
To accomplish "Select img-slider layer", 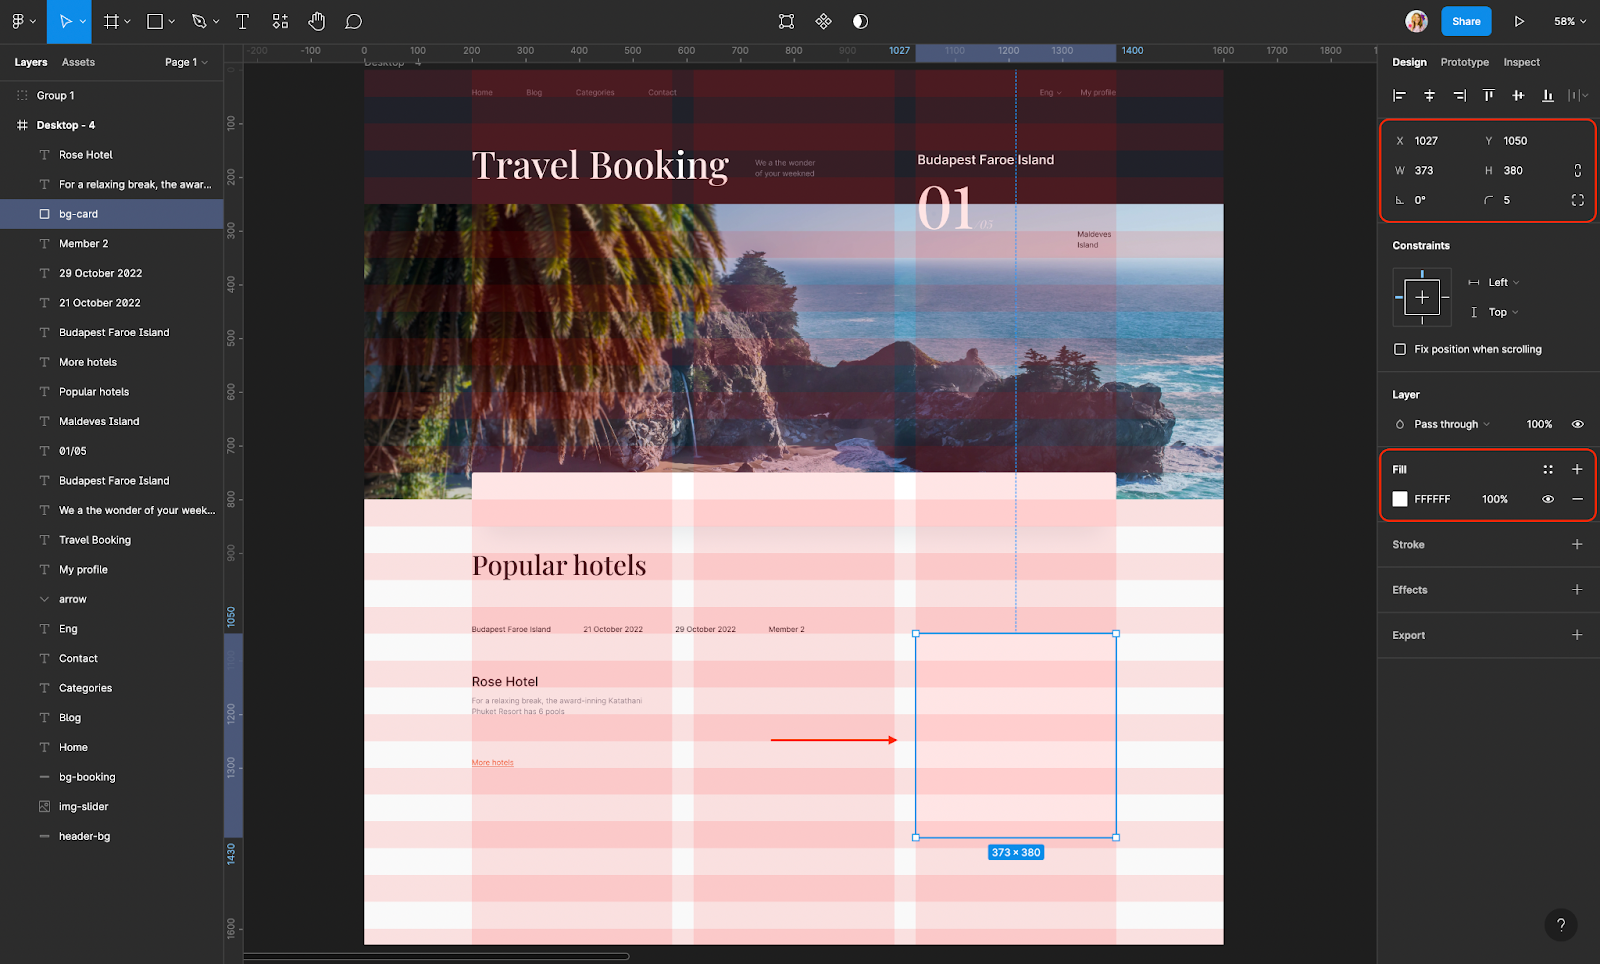I will tap(111, 806).
